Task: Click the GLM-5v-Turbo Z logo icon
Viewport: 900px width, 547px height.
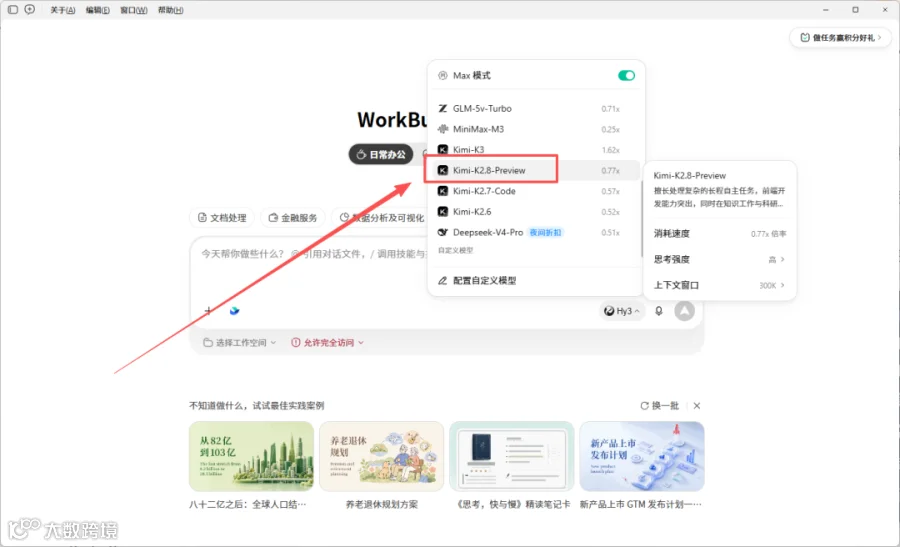Action: coord(443,108)
